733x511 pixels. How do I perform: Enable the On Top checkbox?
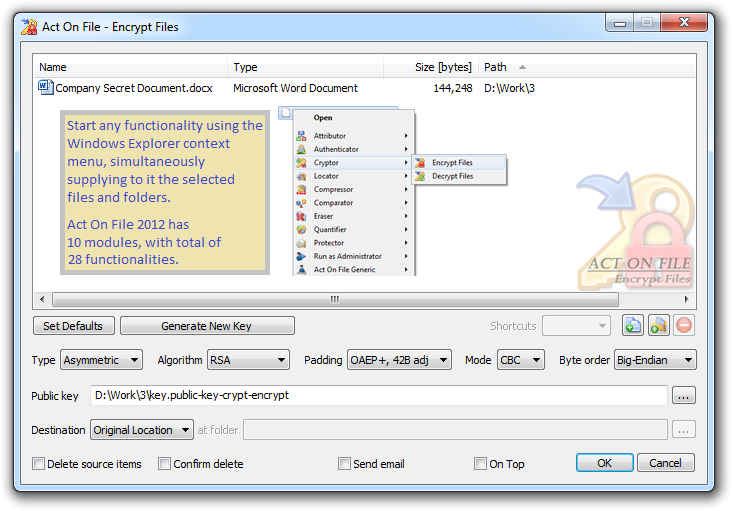click(480, 464)
